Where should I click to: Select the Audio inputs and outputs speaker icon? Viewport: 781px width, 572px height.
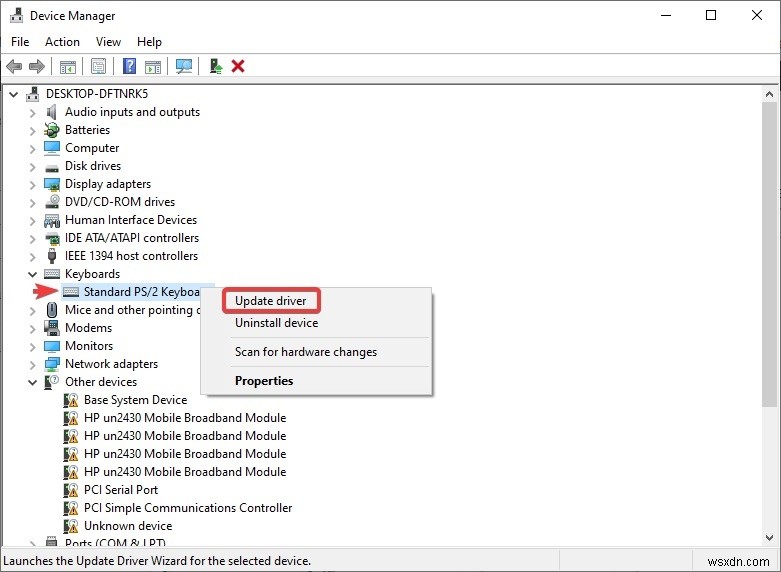[51, 112]
